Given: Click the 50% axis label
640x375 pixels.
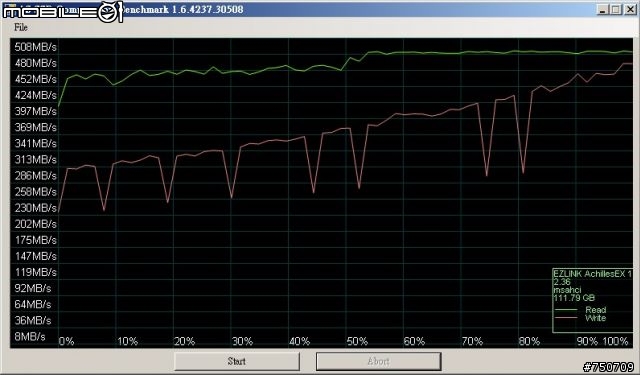Looking at the screenshot, I should click(357, 341).
